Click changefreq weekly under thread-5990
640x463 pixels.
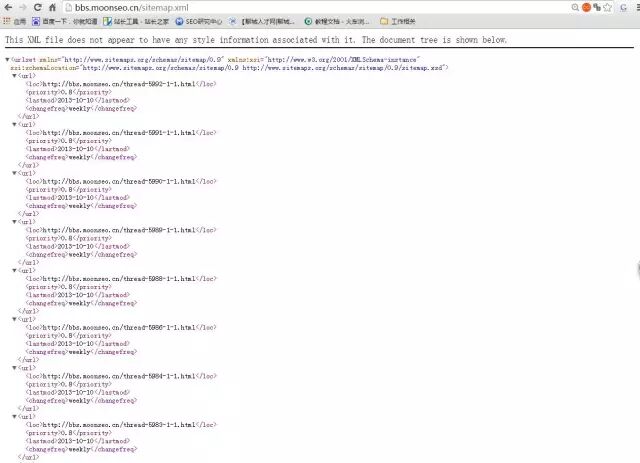tap(81, 206)
